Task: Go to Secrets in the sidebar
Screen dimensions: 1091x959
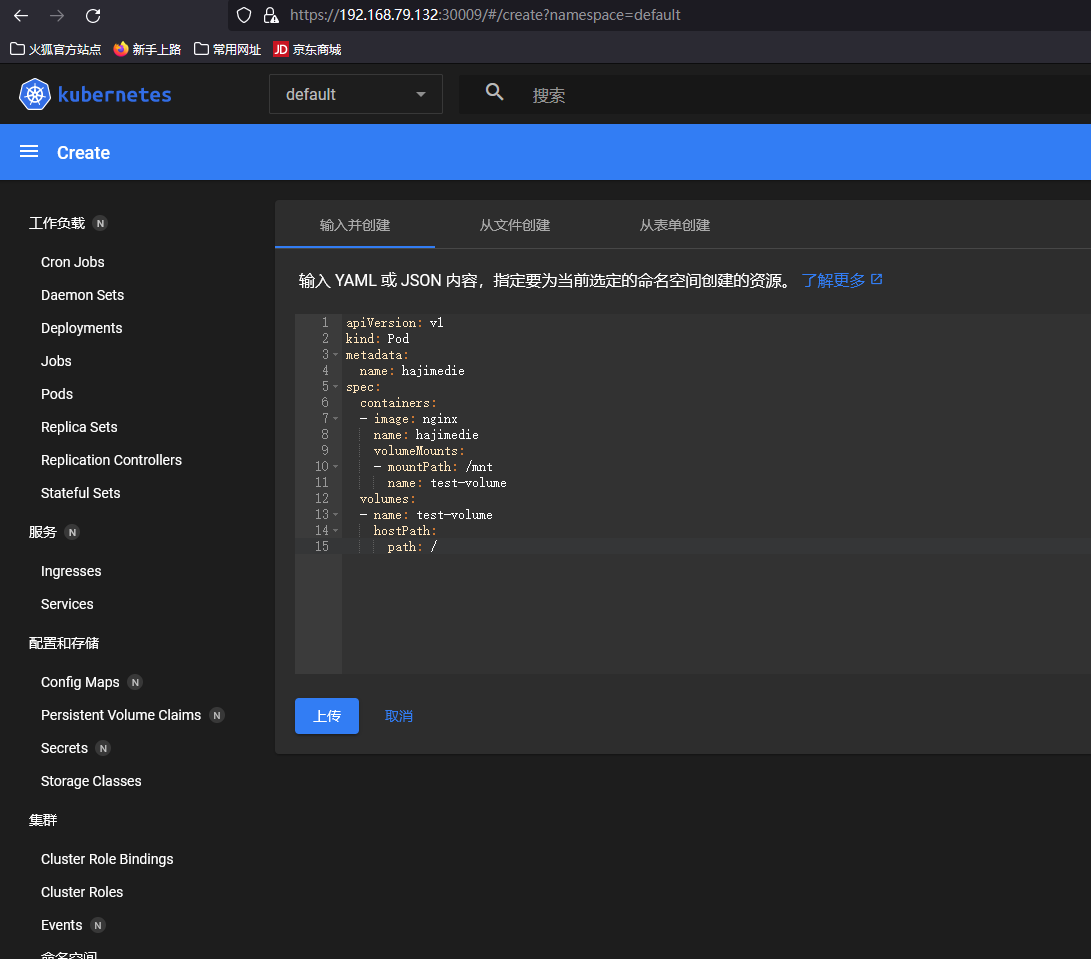Action: point(65,748)
